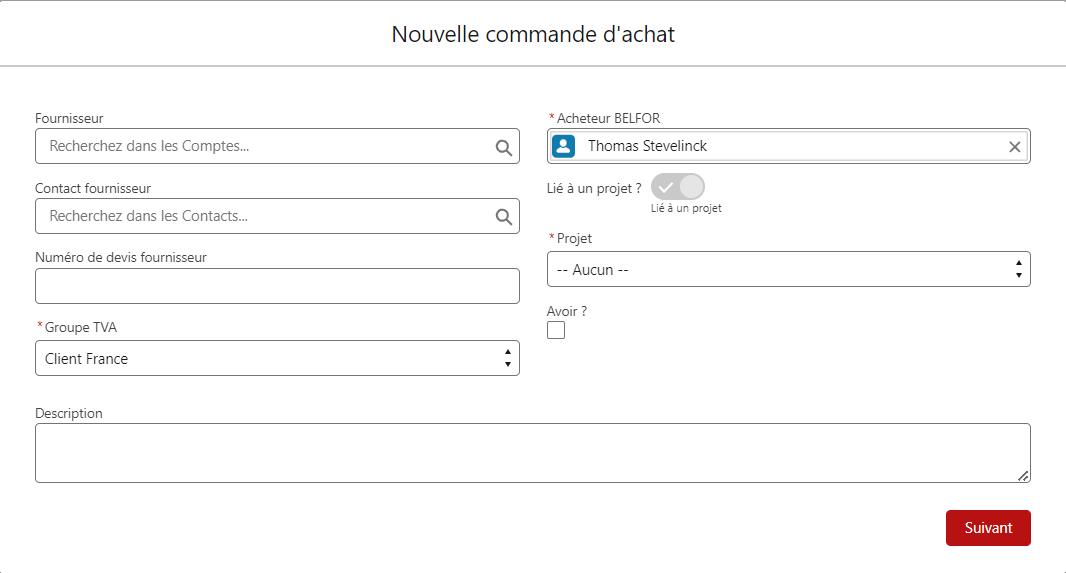Click the arrows icon on the Projet select

pyautogui.click(x=1018, y=269)
